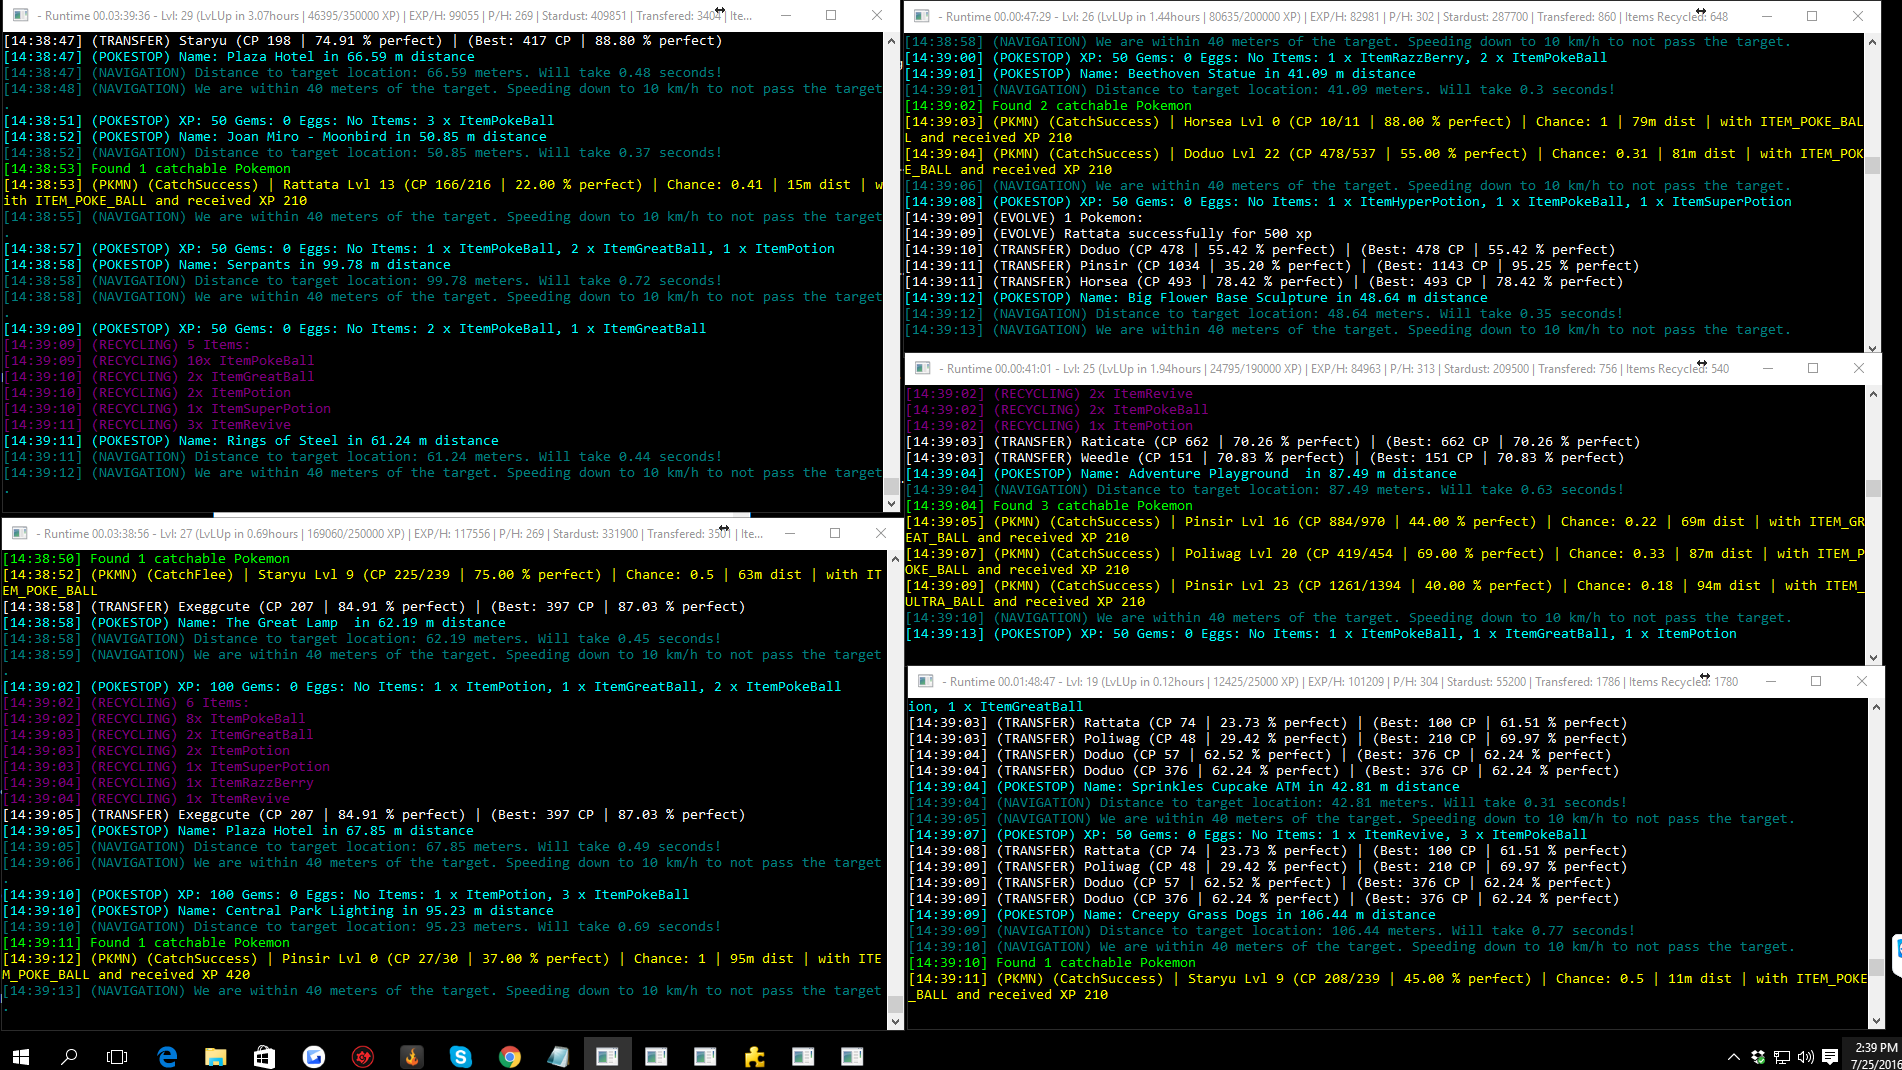This screenshot has height=1070, width=1902.
Task: Show hidden system tray icons chevron
Action: point(1733,1056)
